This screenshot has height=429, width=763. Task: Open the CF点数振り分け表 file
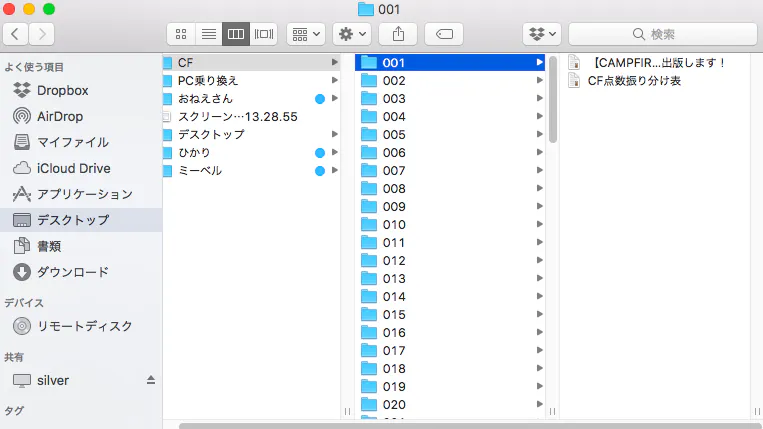tap(634, 80)
